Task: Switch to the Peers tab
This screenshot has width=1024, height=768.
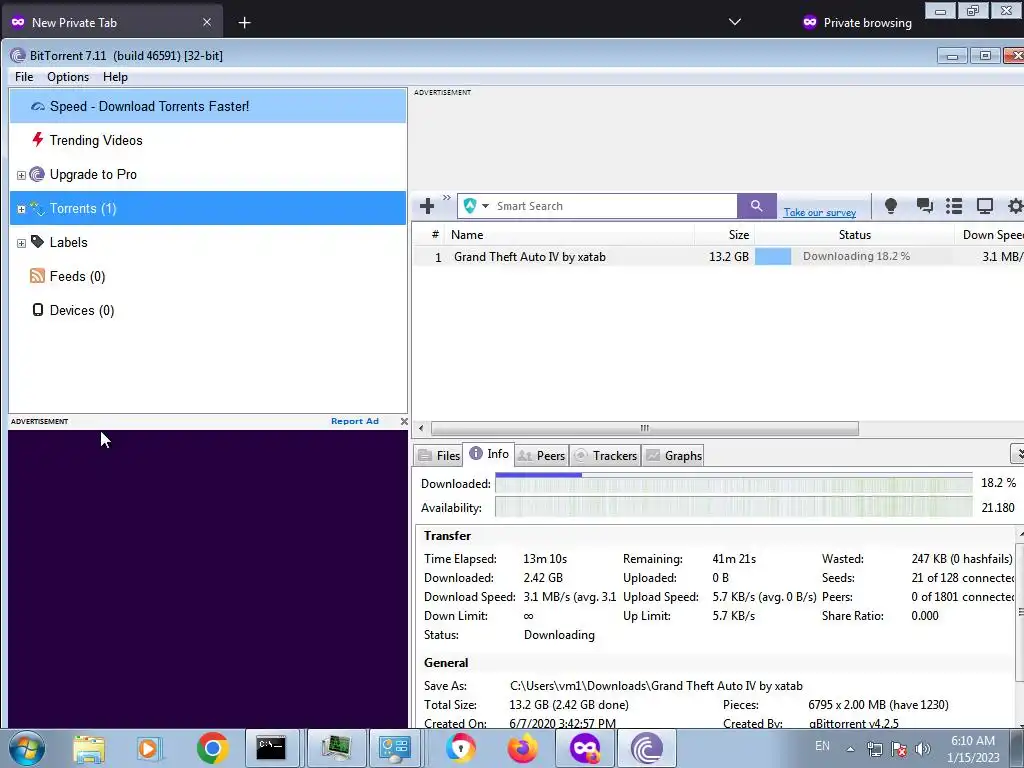Action: 541,455
